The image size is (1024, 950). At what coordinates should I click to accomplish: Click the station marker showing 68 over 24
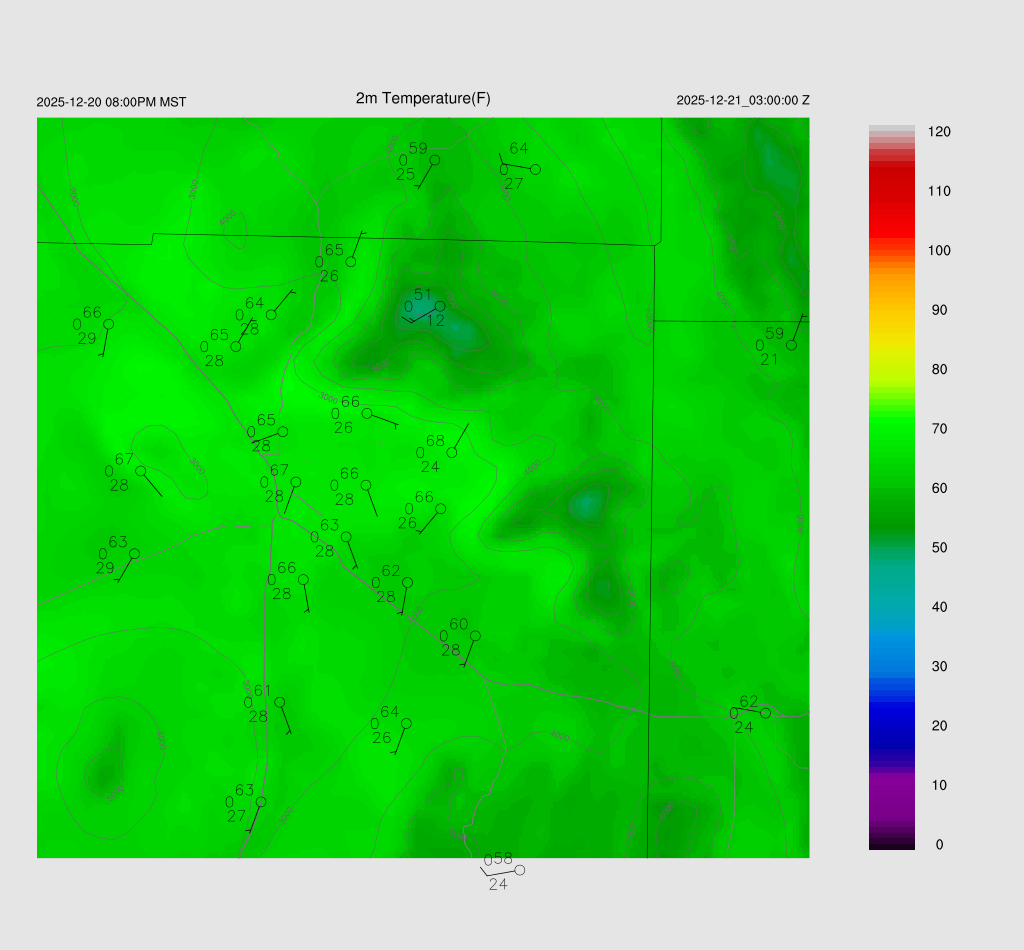452,452
